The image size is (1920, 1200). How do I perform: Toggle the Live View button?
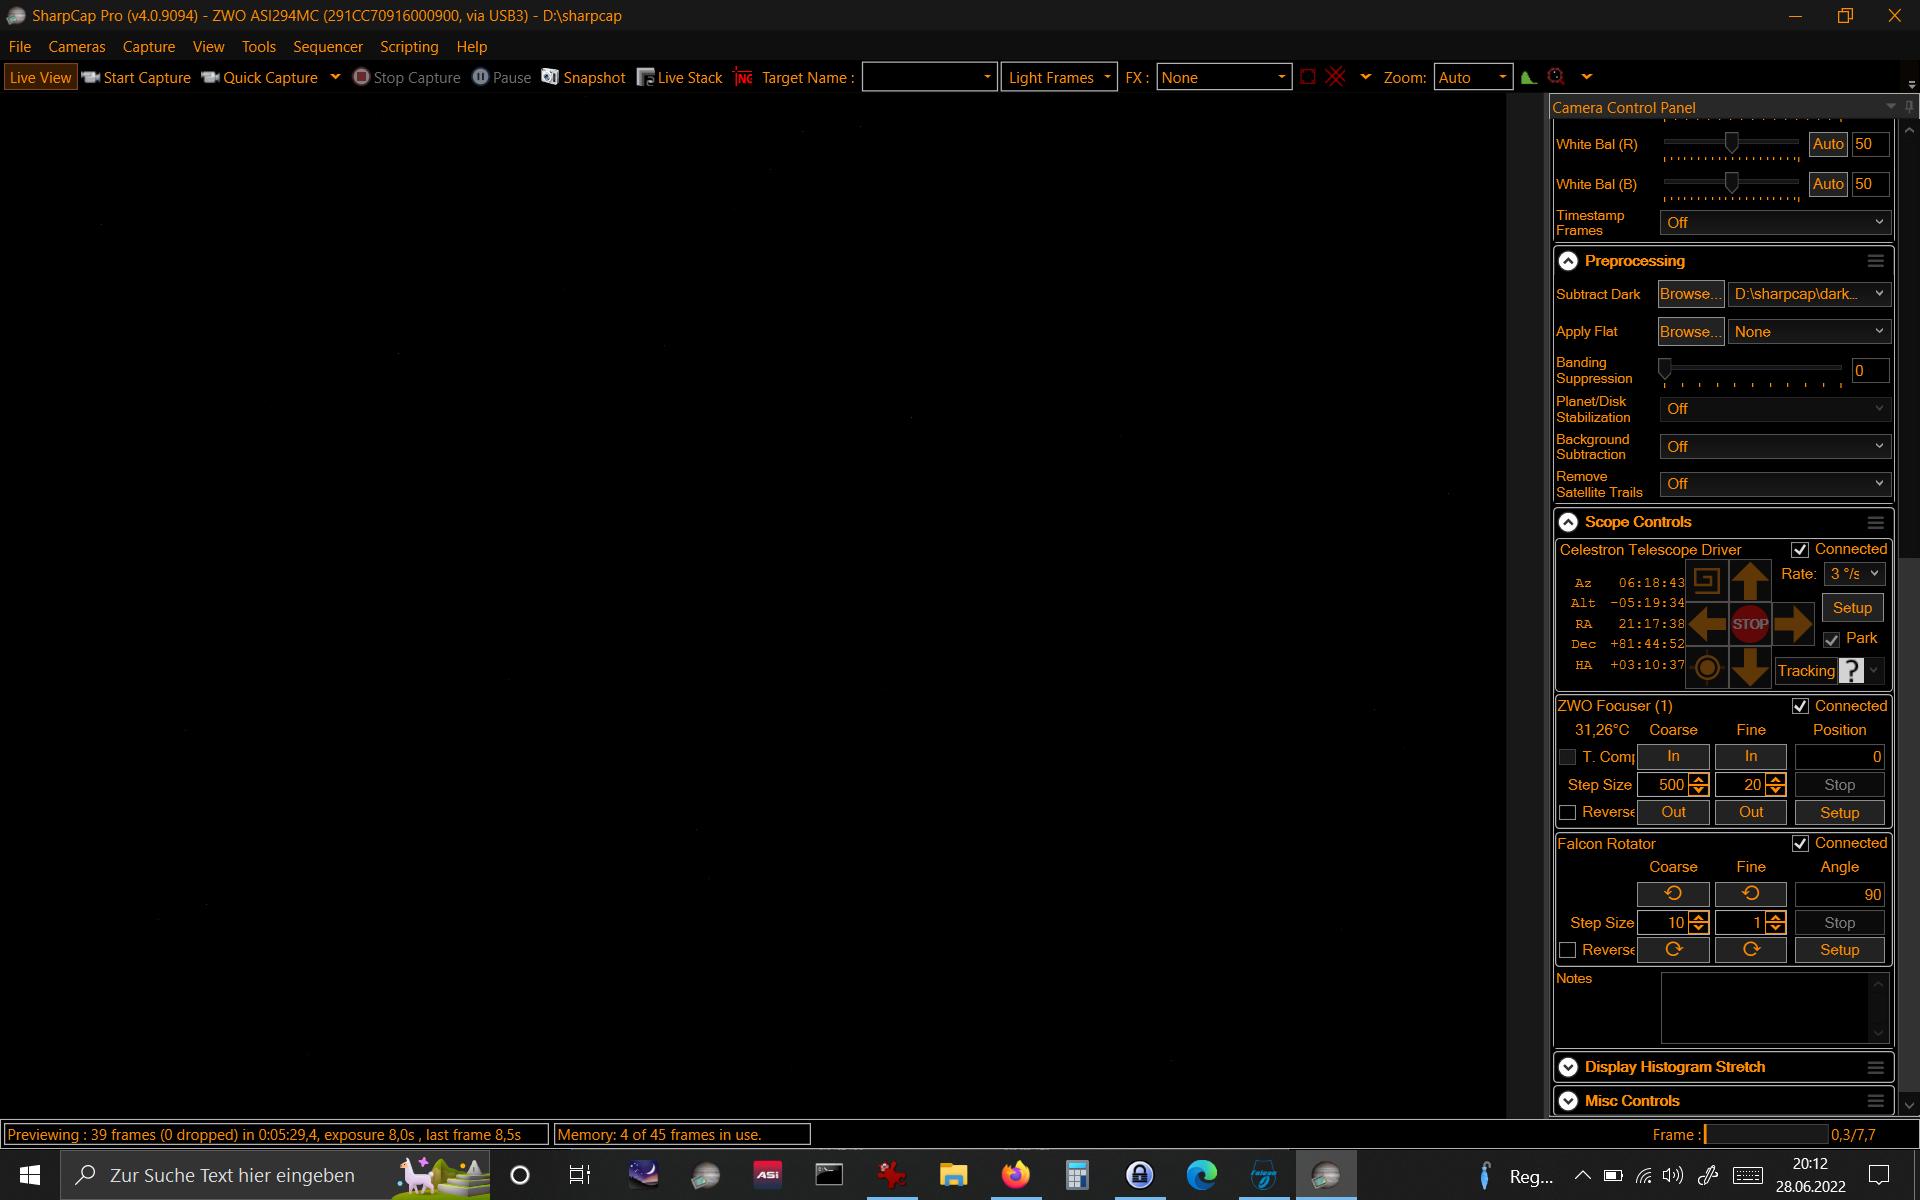pyautogui.click(x=40, y=77)
